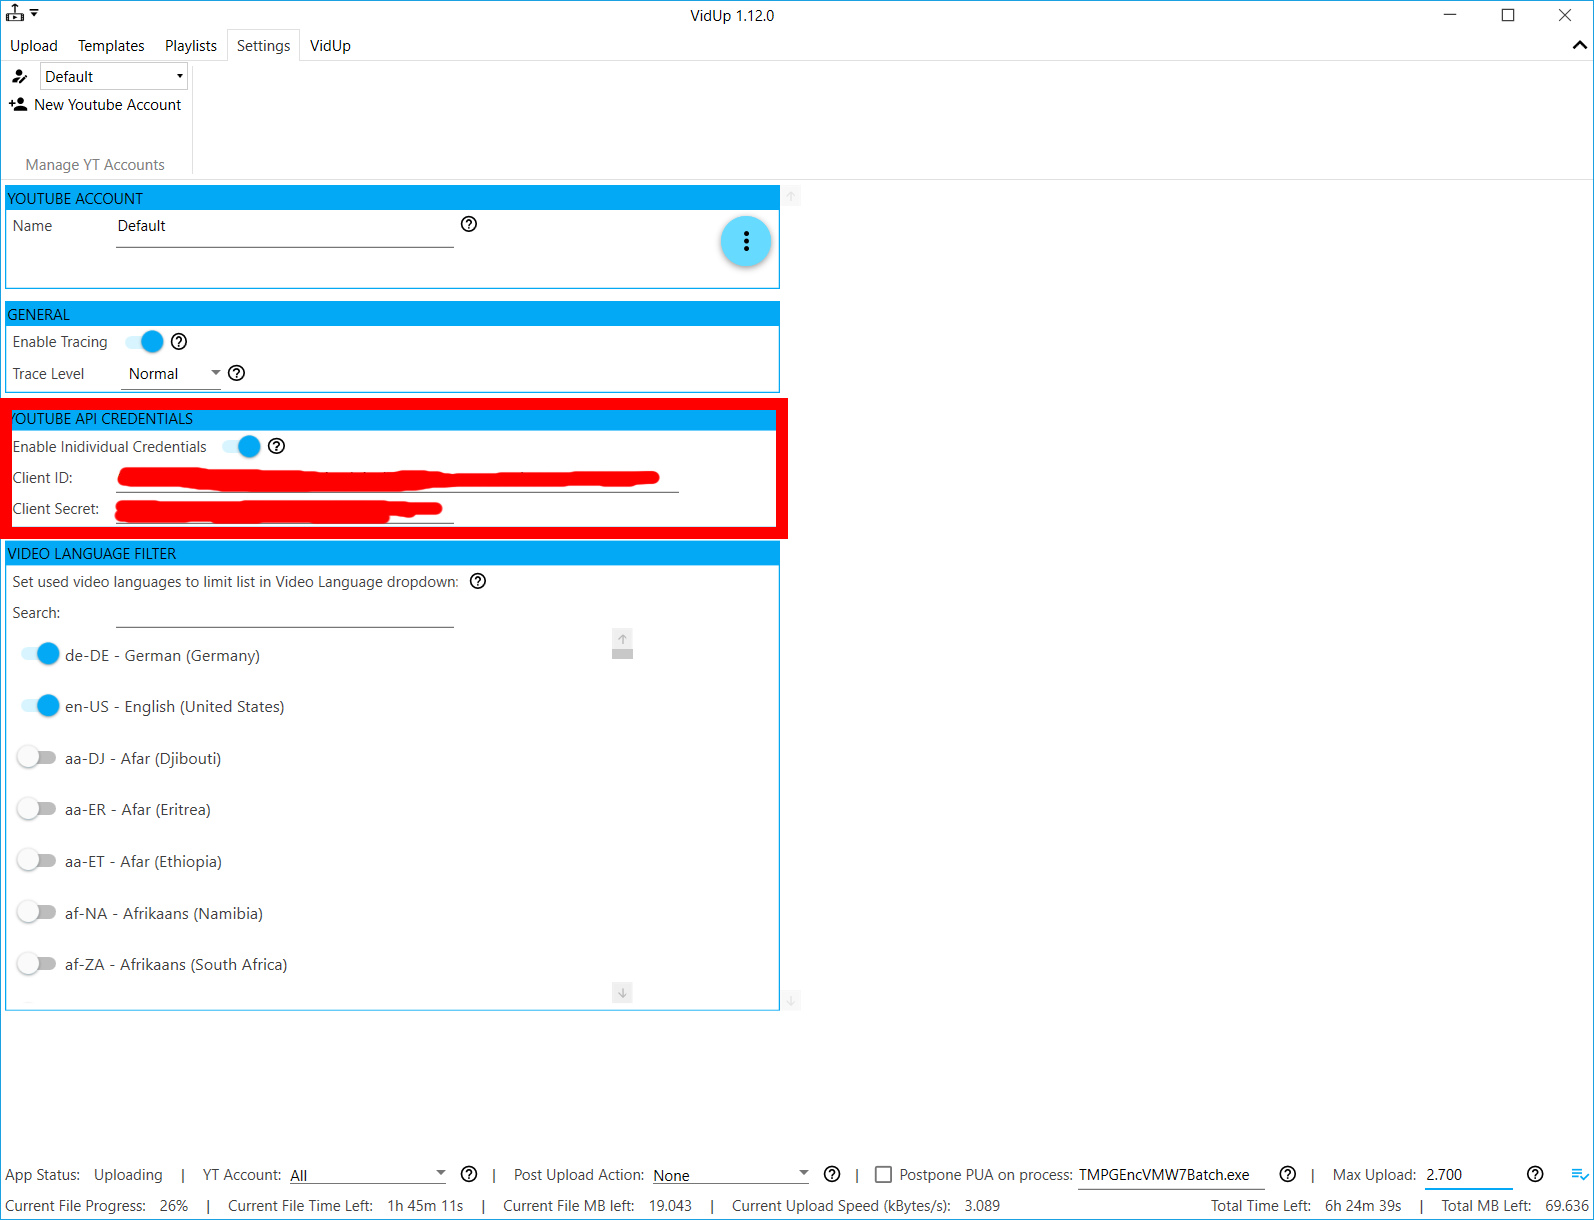Disable de-DE German (Germany) language
This screenshot has height=1220, width=1594.
click(x=40, y=654)
